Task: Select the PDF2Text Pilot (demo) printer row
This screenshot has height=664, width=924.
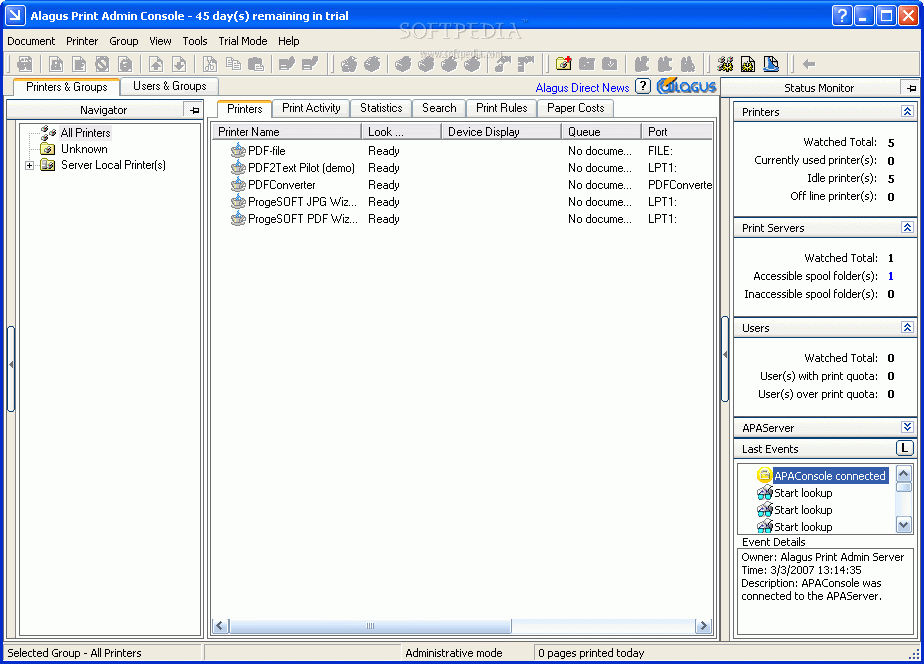Action: (462, 168)
